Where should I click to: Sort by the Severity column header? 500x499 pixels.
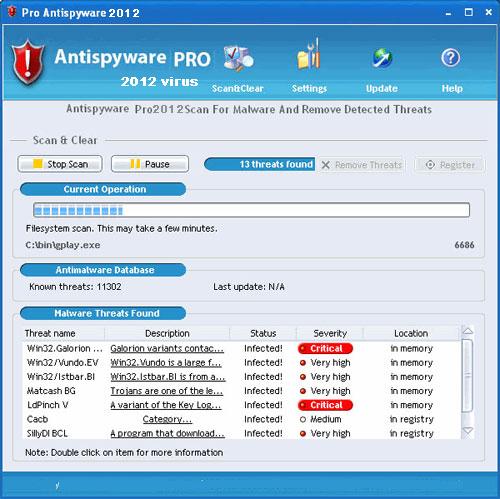pyautogui.click(x=330, y=333)
